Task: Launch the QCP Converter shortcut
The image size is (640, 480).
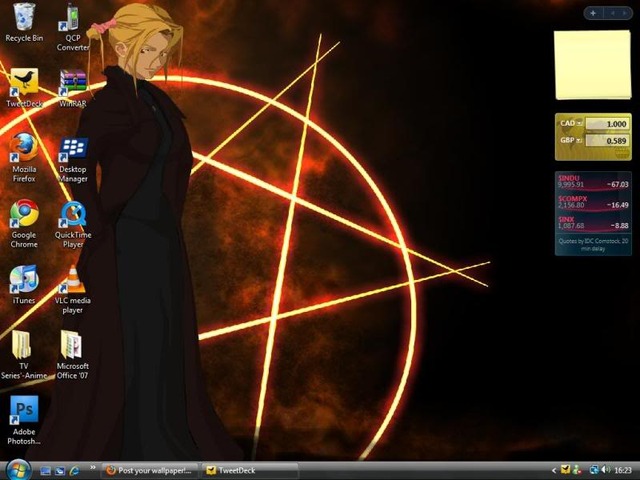Action: coord(73,27)
